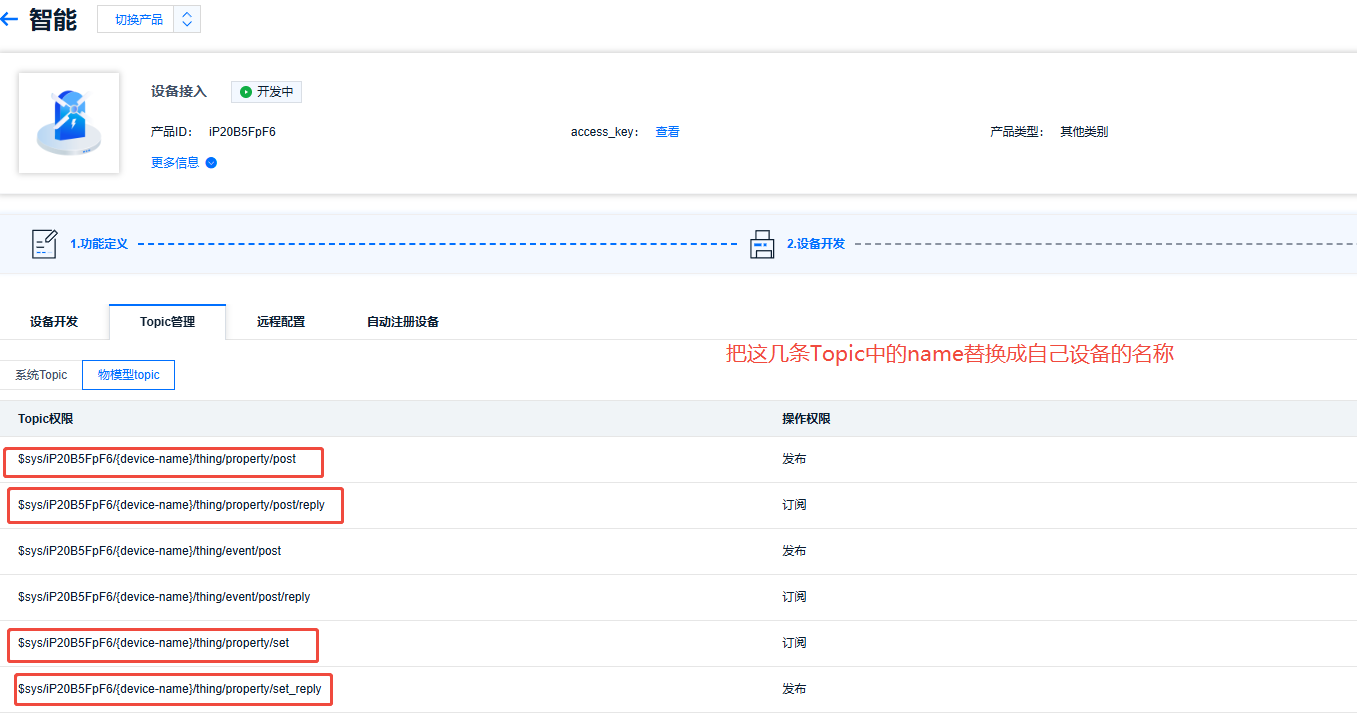This screenshot has height=728, width=1357.
Task: Click 查看 link for access_key
Action: pyautogui.click(x=667, y=132)
